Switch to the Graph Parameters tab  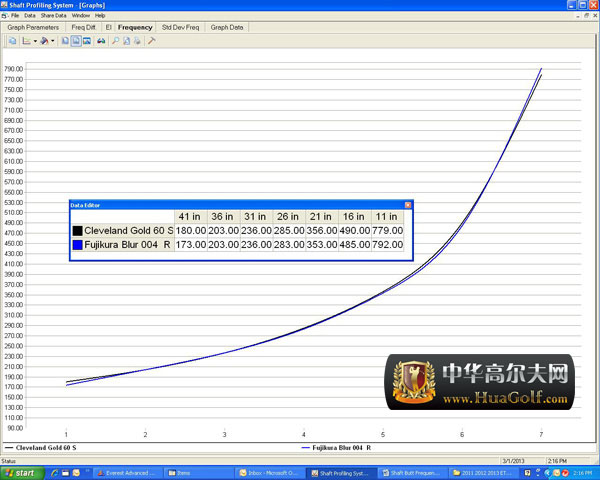[32, 27]
